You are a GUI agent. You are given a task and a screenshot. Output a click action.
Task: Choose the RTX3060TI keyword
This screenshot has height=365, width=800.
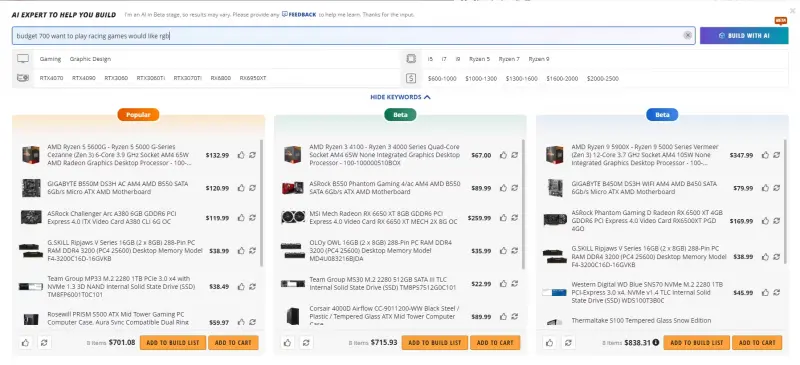(151, 79)
